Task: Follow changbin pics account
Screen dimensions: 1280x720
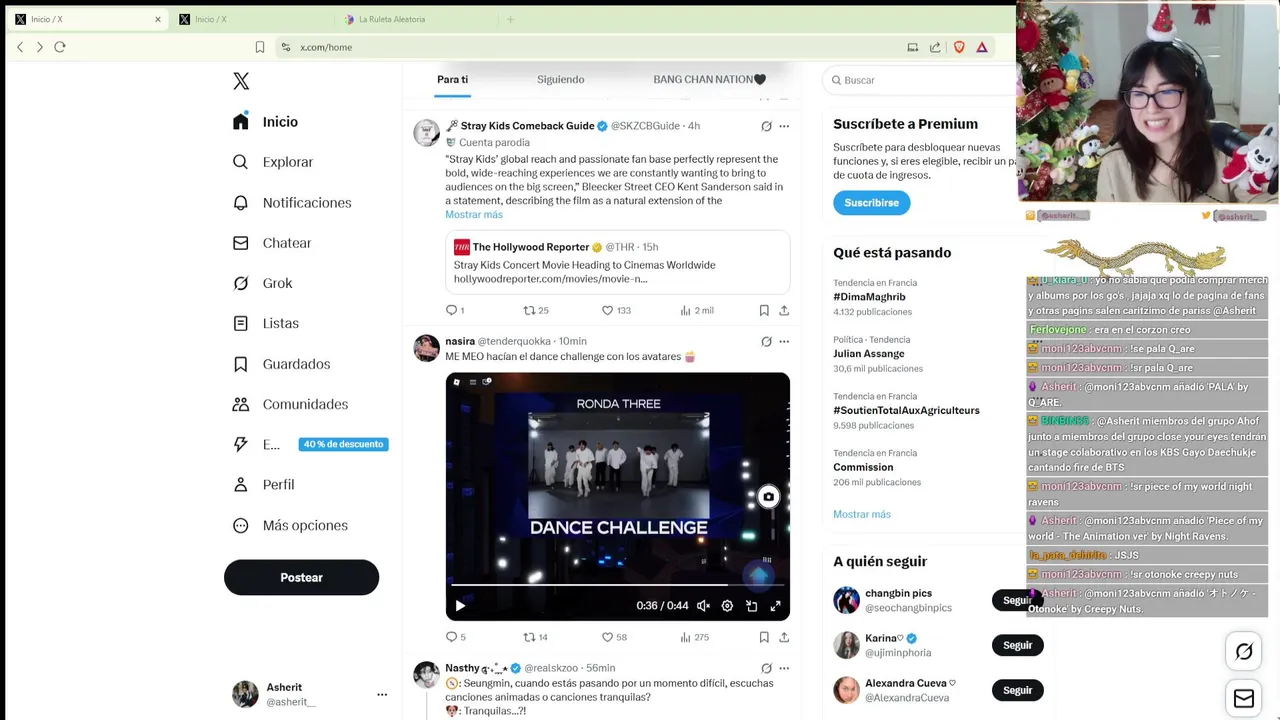Action: (x=1017, y=600)
